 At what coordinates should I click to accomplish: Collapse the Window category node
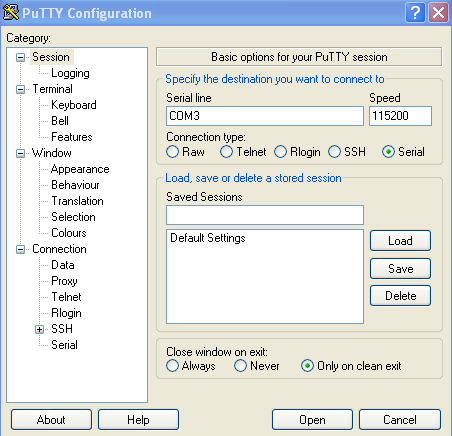click(x=20, y=153)
